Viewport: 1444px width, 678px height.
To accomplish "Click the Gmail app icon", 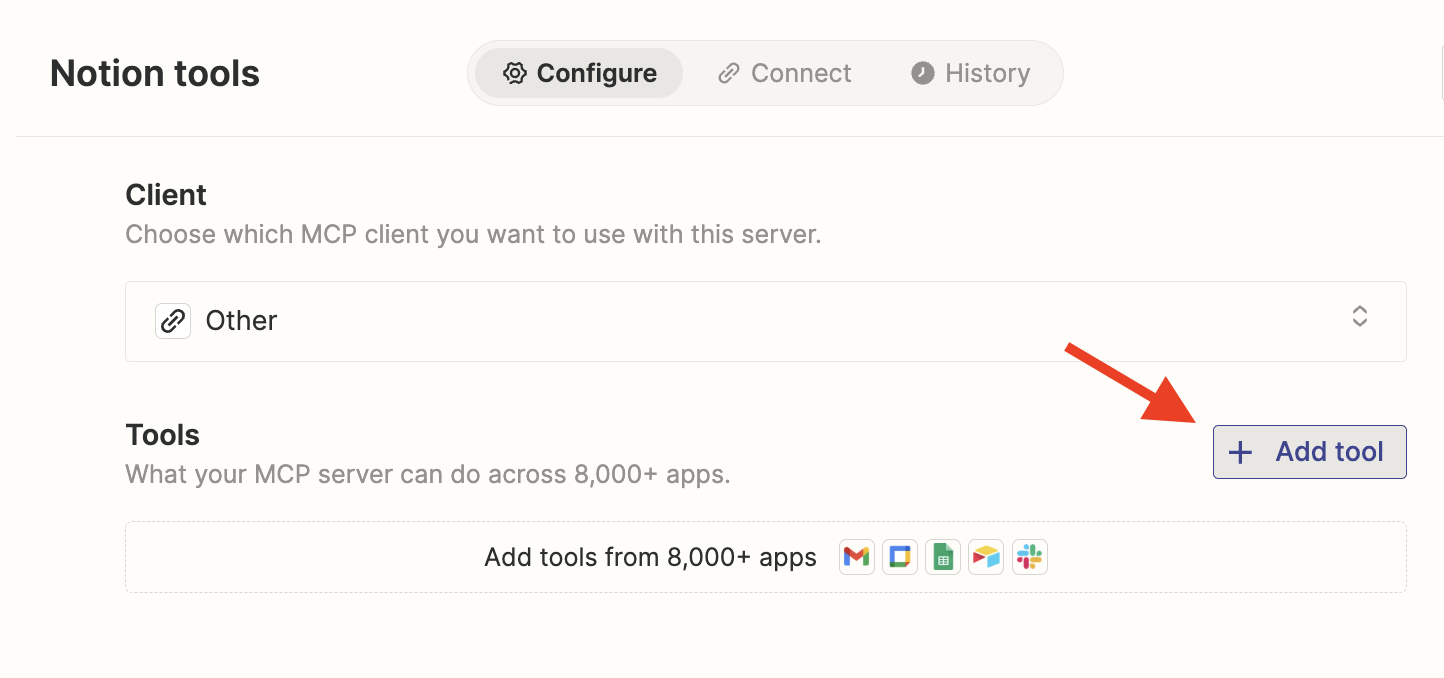I will click(856, 557).
